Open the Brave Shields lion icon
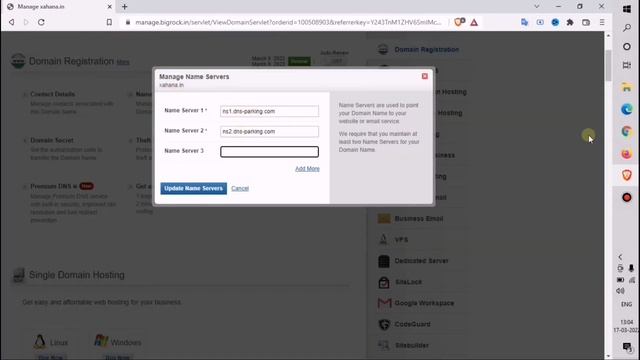The image size is (640, 360). 459,22
